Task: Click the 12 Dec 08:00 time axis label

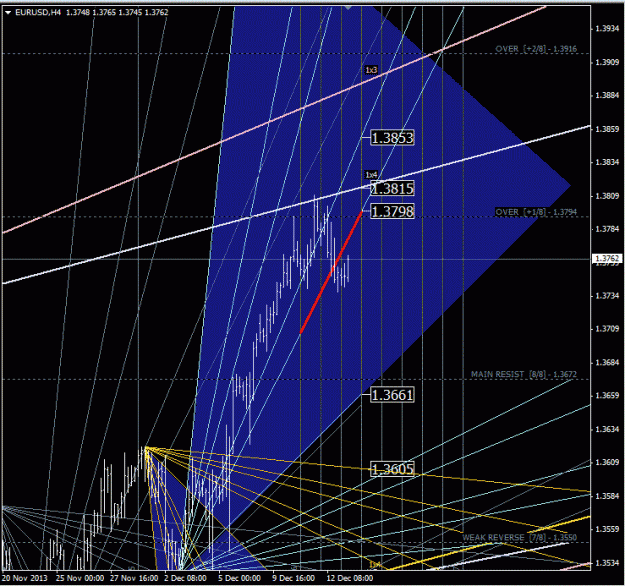Action: pos(350,578)
